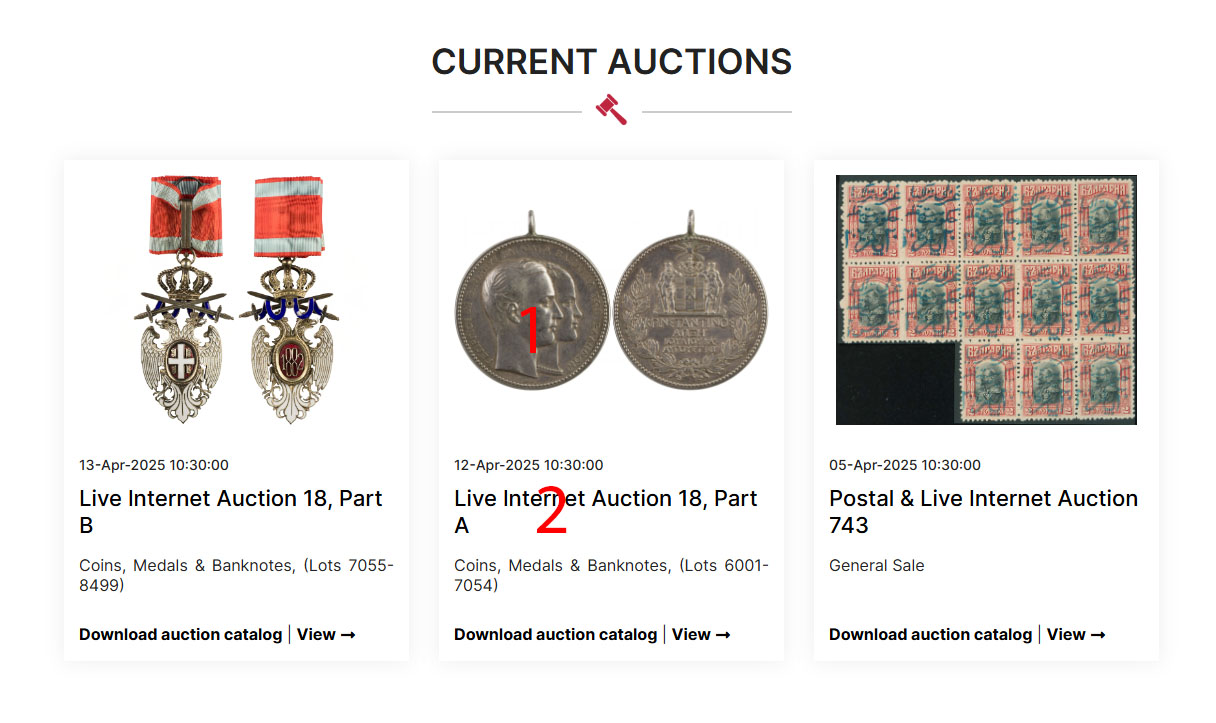Click the arrow beside Part B's View link
This screenshot has height=723, width=1216.
tap(348, 635)
